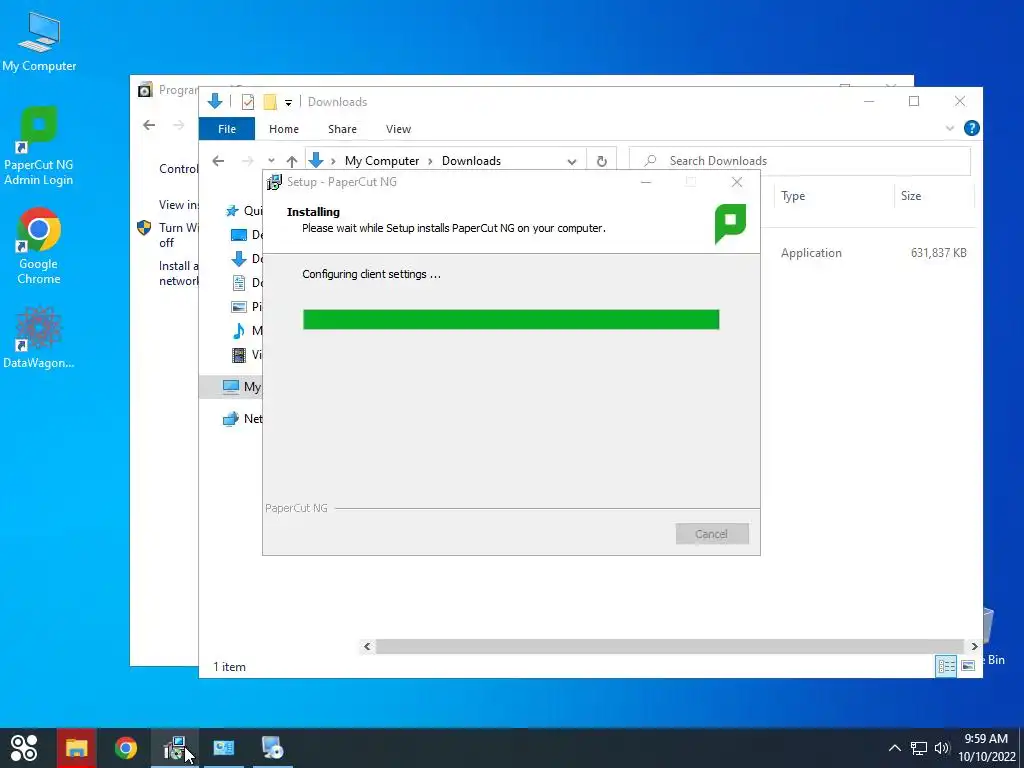Click the setup icon in dialog title bar
Screen dimensions: 1024x768
tap(274, 182)
